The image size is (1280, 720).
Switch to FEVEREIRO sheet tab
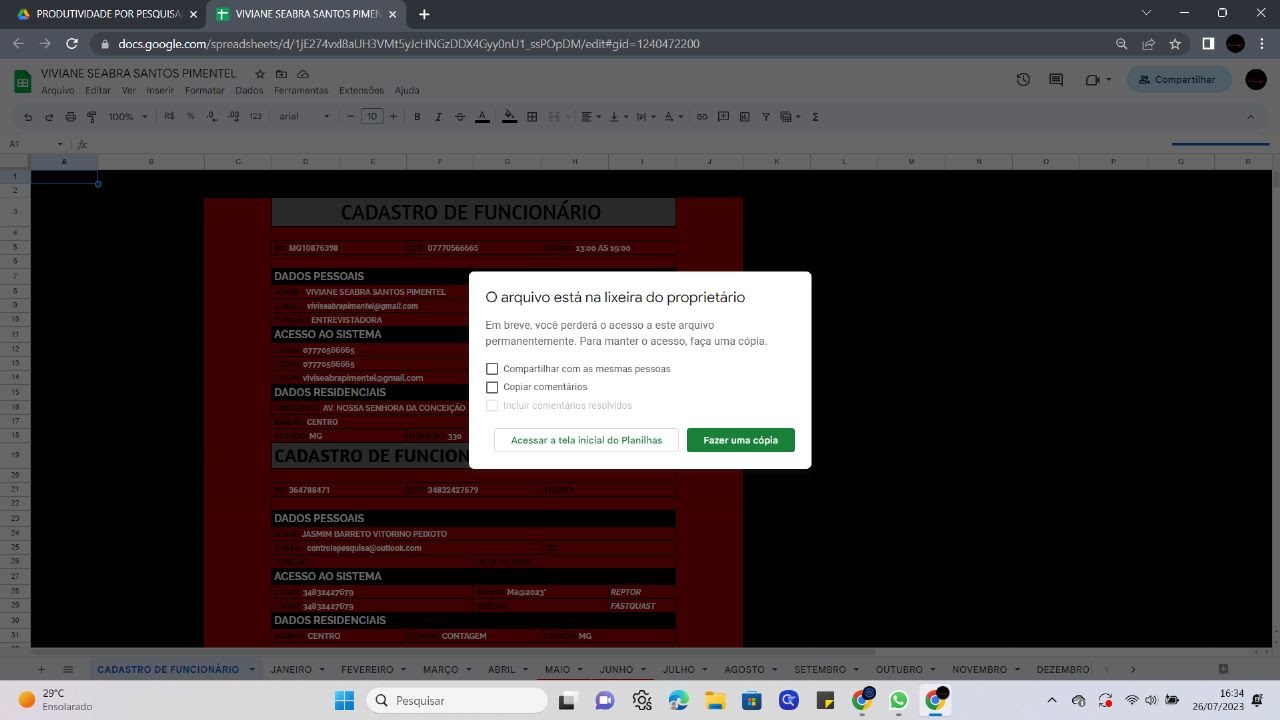[366, 669]
